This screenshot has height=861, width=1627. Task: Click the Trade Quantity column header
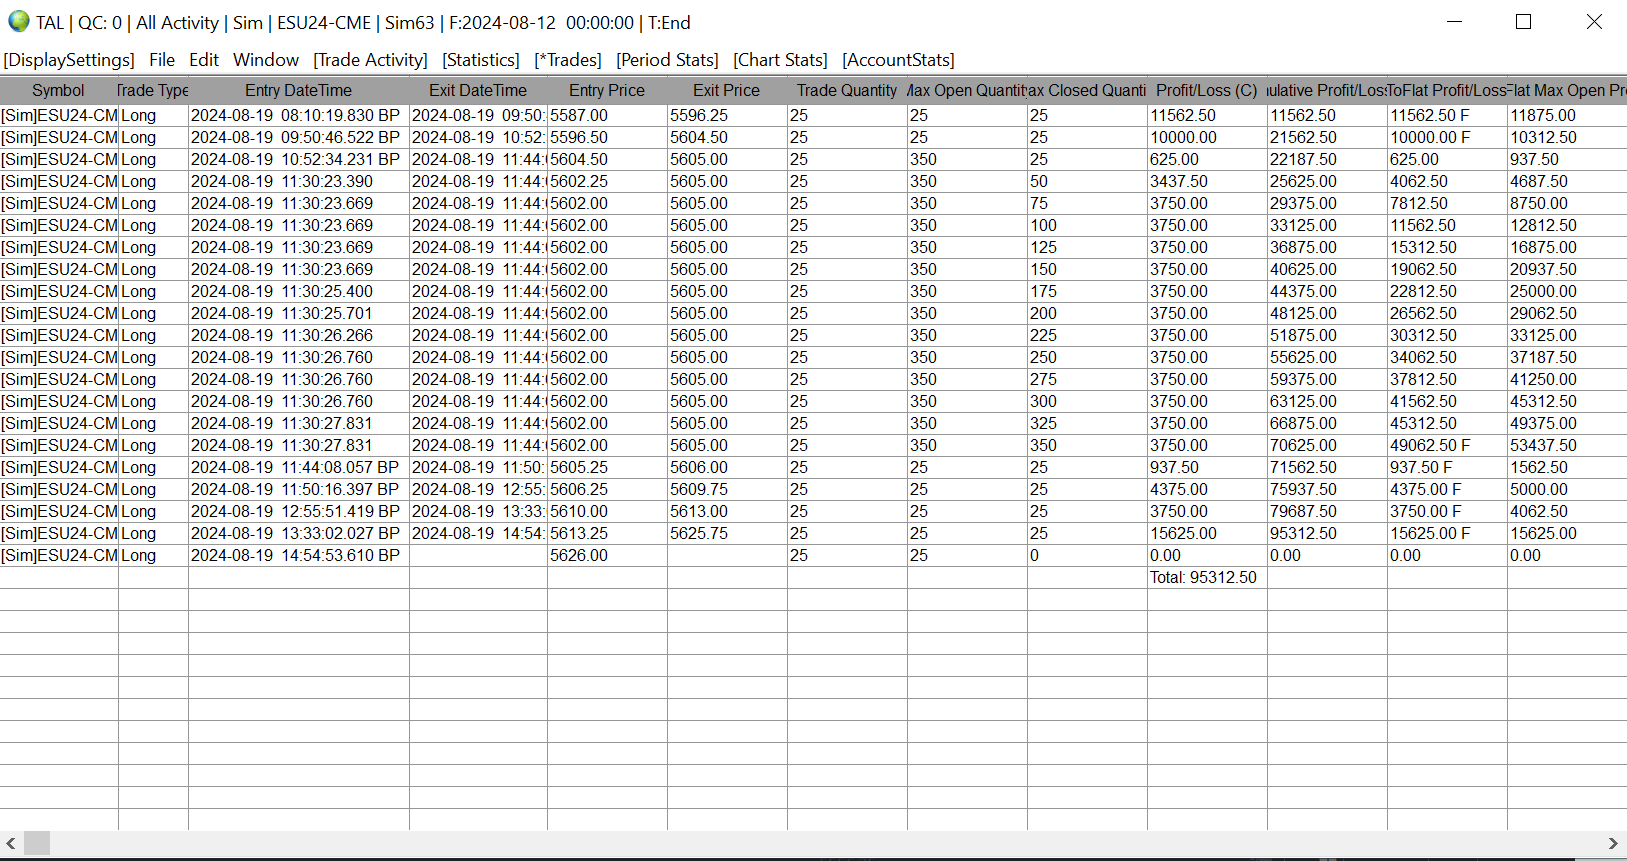pyautogui.click(x=847, y=90)
